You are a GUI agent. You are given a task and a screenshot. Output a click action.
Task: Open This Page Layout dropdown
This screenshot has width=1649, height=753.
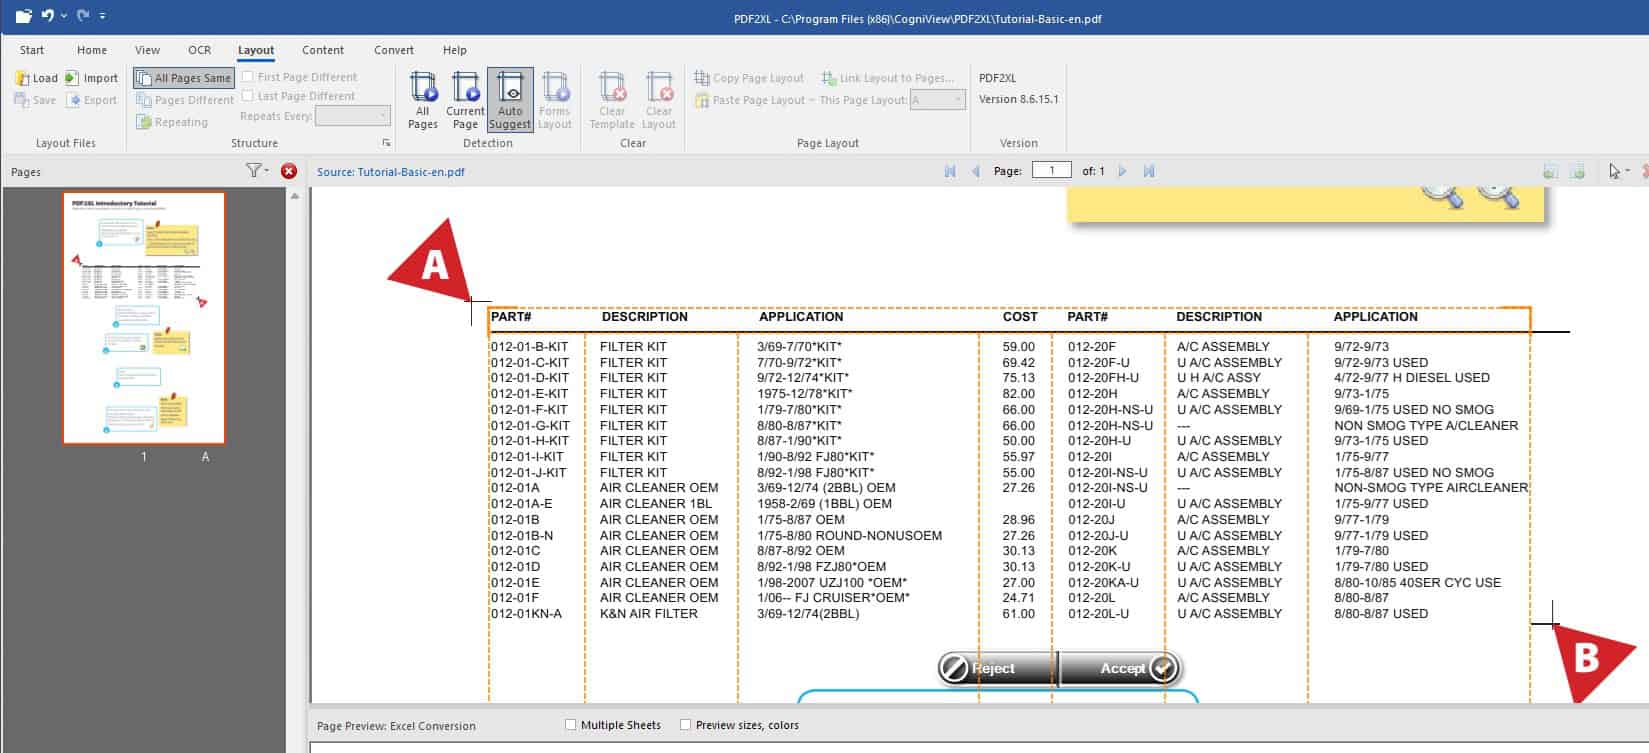click(x=938, y=100)
